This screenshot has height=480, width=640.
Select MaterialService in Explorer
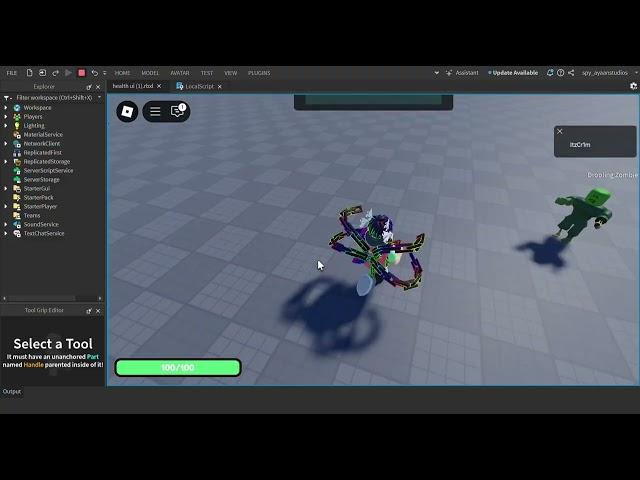tap(43, 135)
